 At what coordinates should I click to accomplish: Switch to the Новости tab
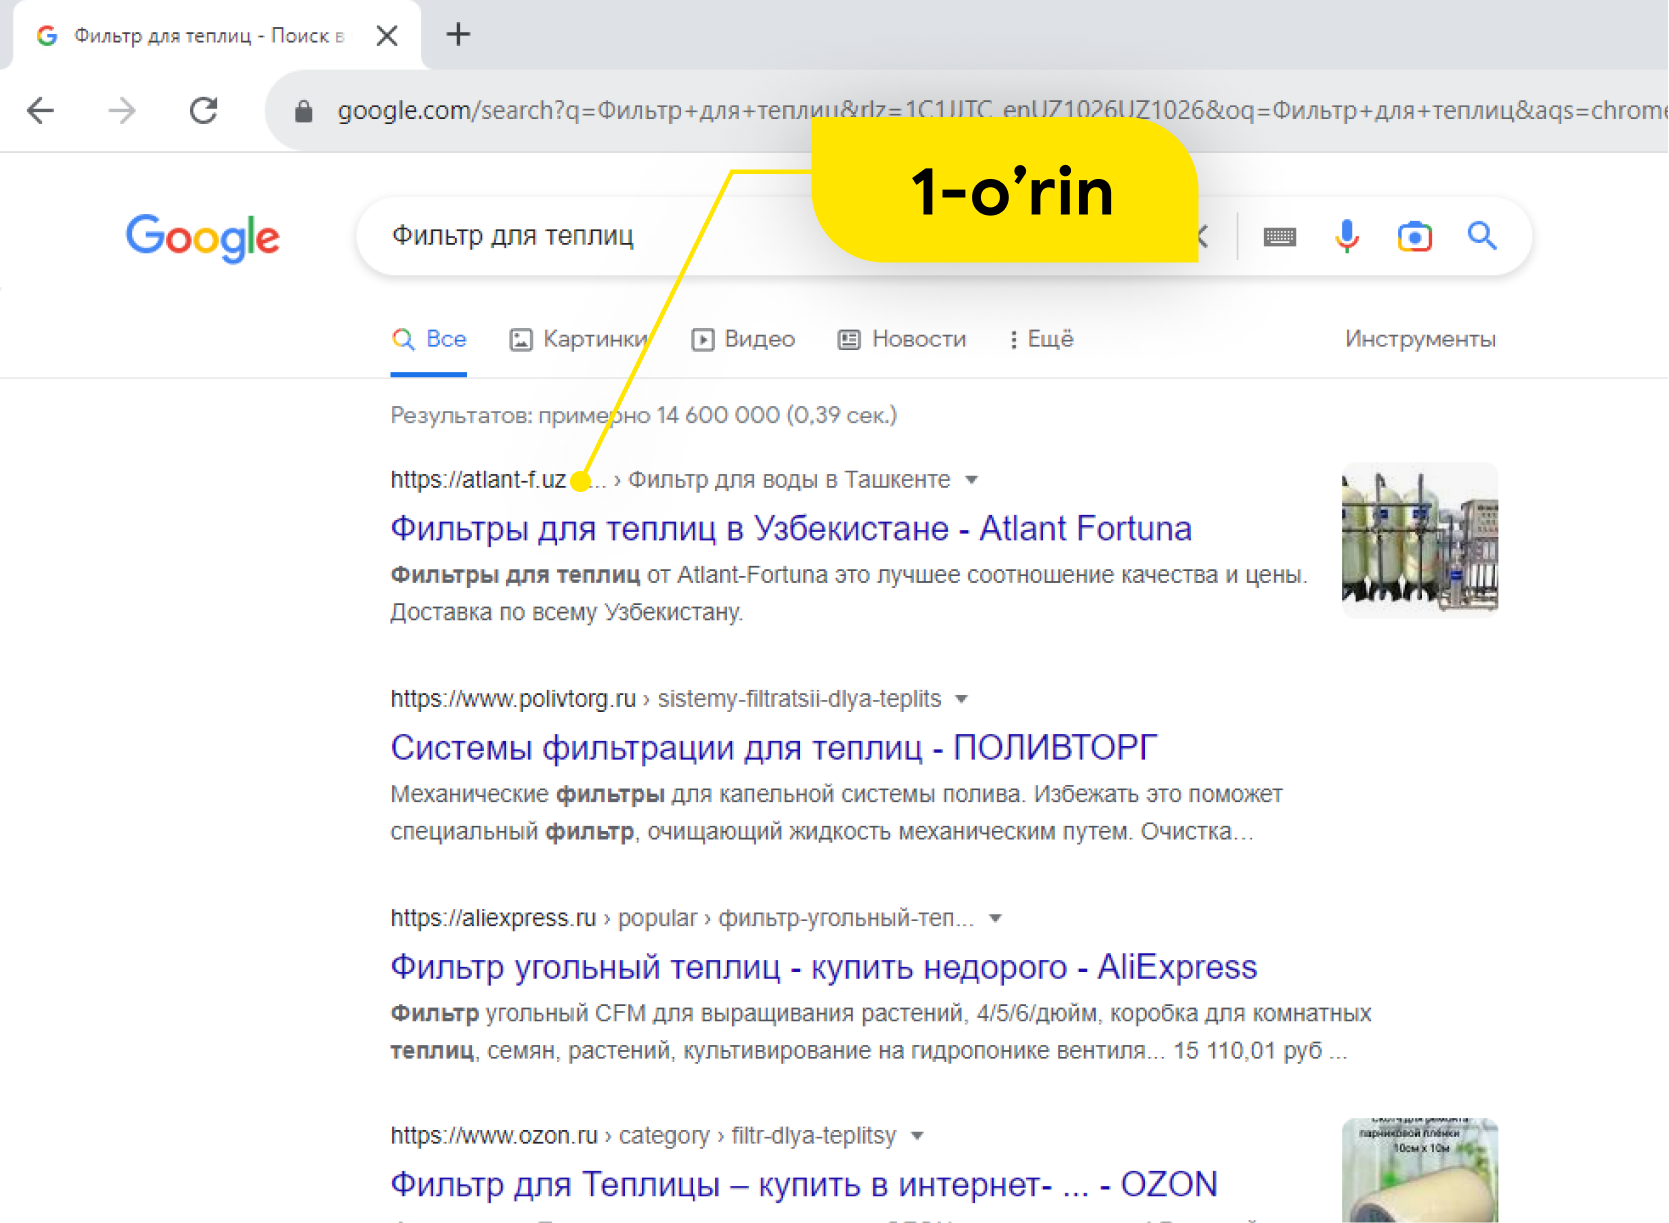(902, 340)
